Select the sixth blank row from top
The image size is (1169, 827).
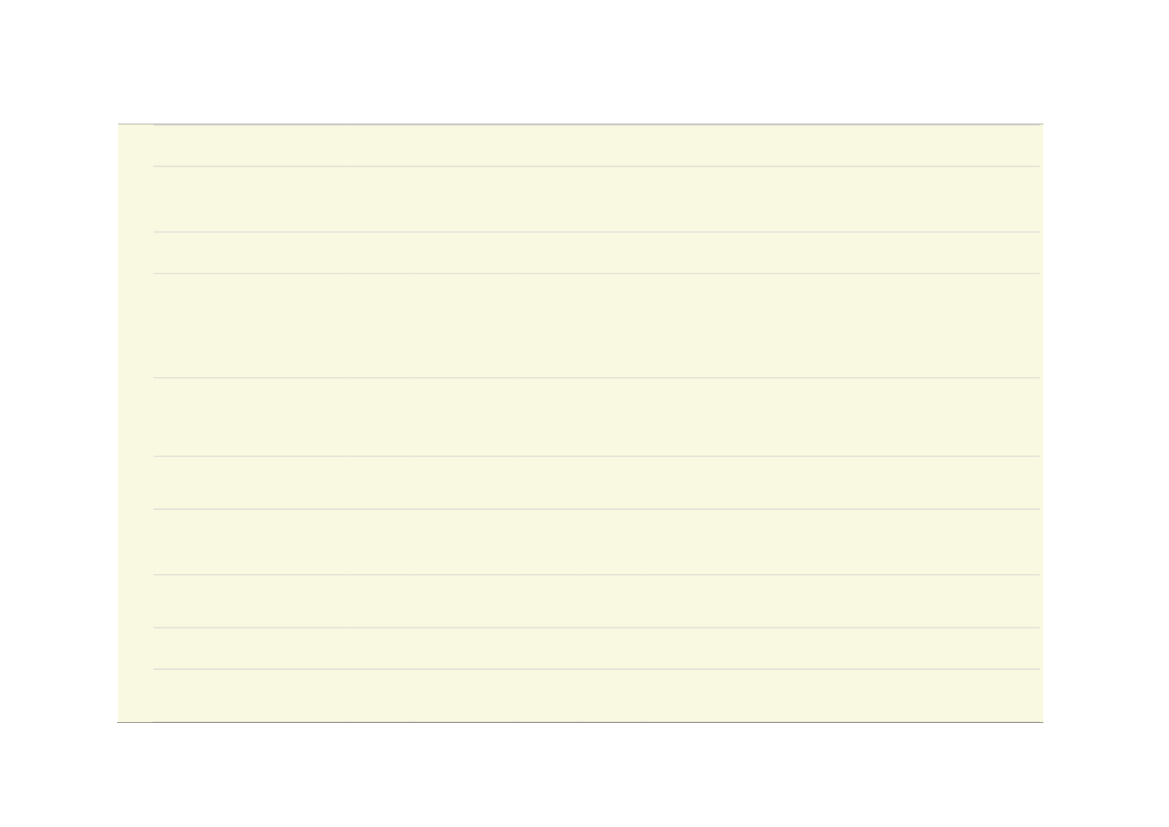pyautogui.click(x=596, y=482)
